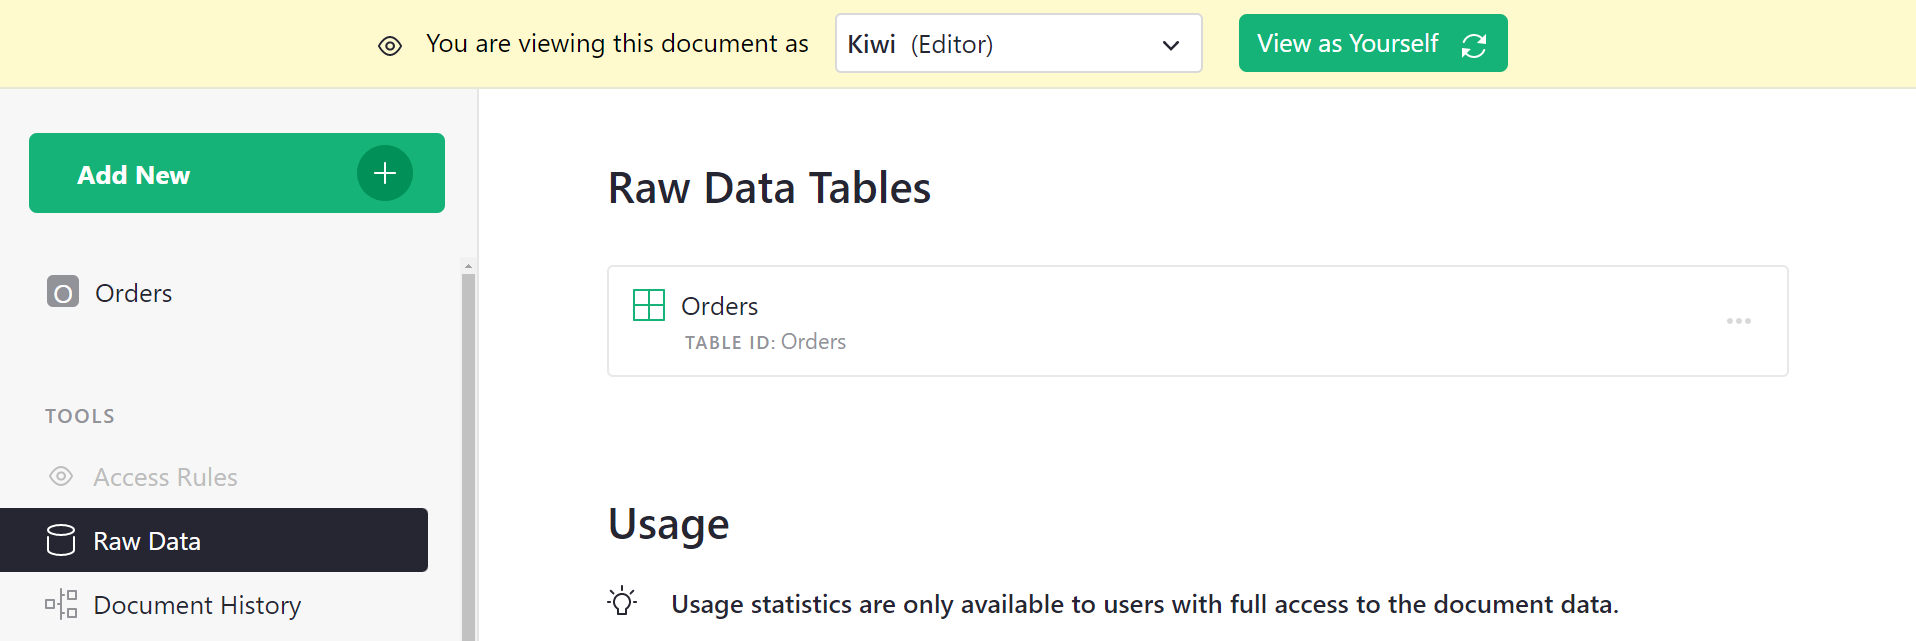Image resolution: width=1916 pixels, height=641 pixels.
Task: Open Document History from the sidebar
Action: click(197, 605)
